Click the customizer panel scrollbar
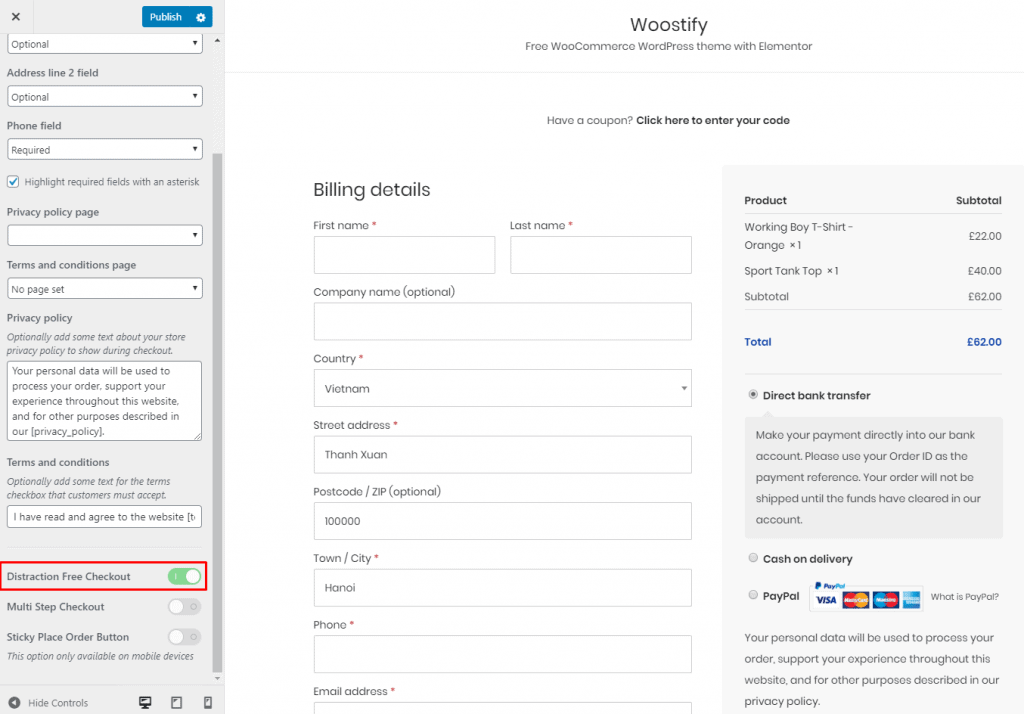1024x714 pixels. click(217, 413)
